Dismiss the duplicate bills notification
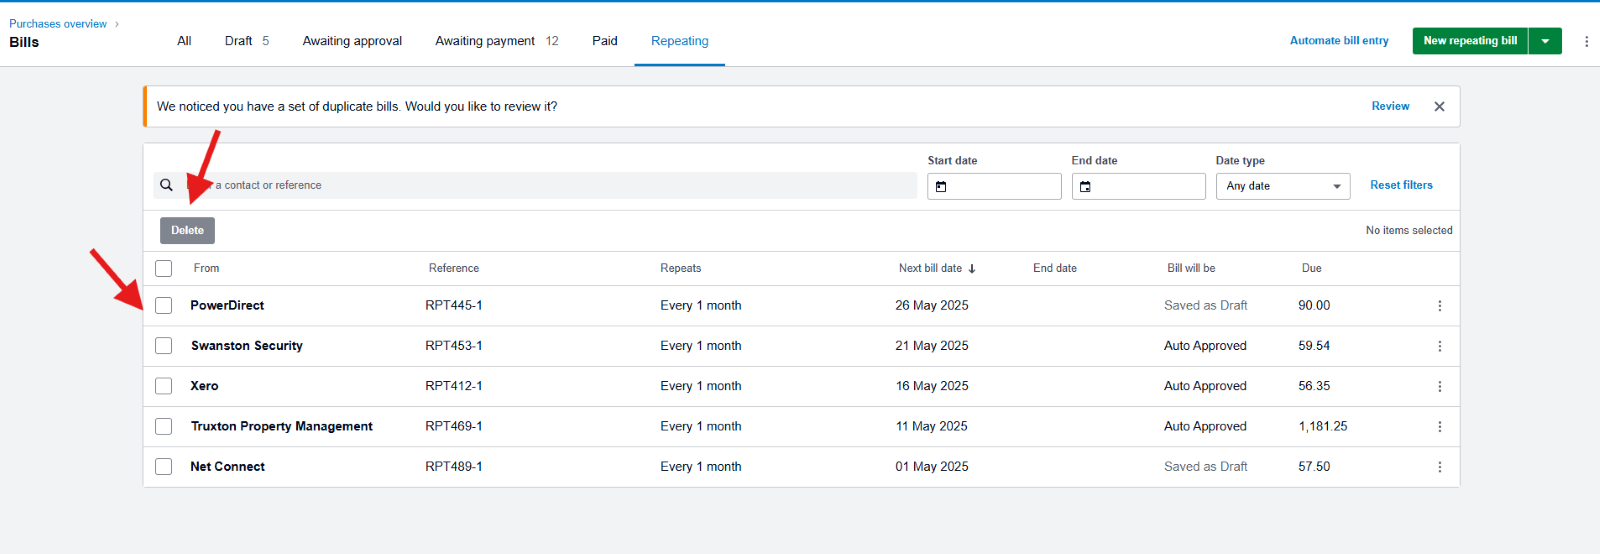 (1439, 106)
